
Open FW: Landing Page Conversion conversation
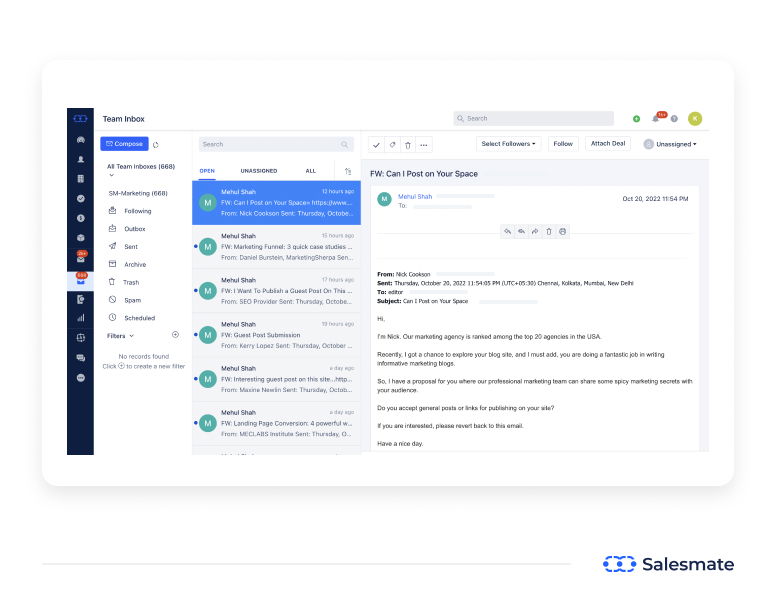276,424
